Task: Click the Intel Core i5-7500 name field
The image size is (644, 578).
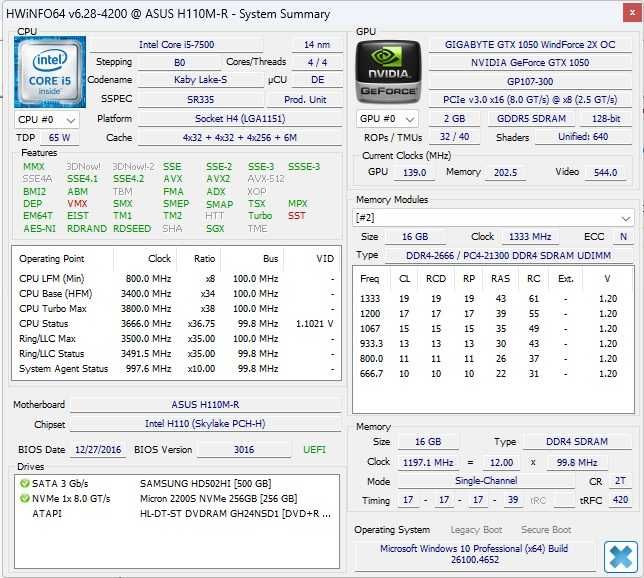Action: 177,44
